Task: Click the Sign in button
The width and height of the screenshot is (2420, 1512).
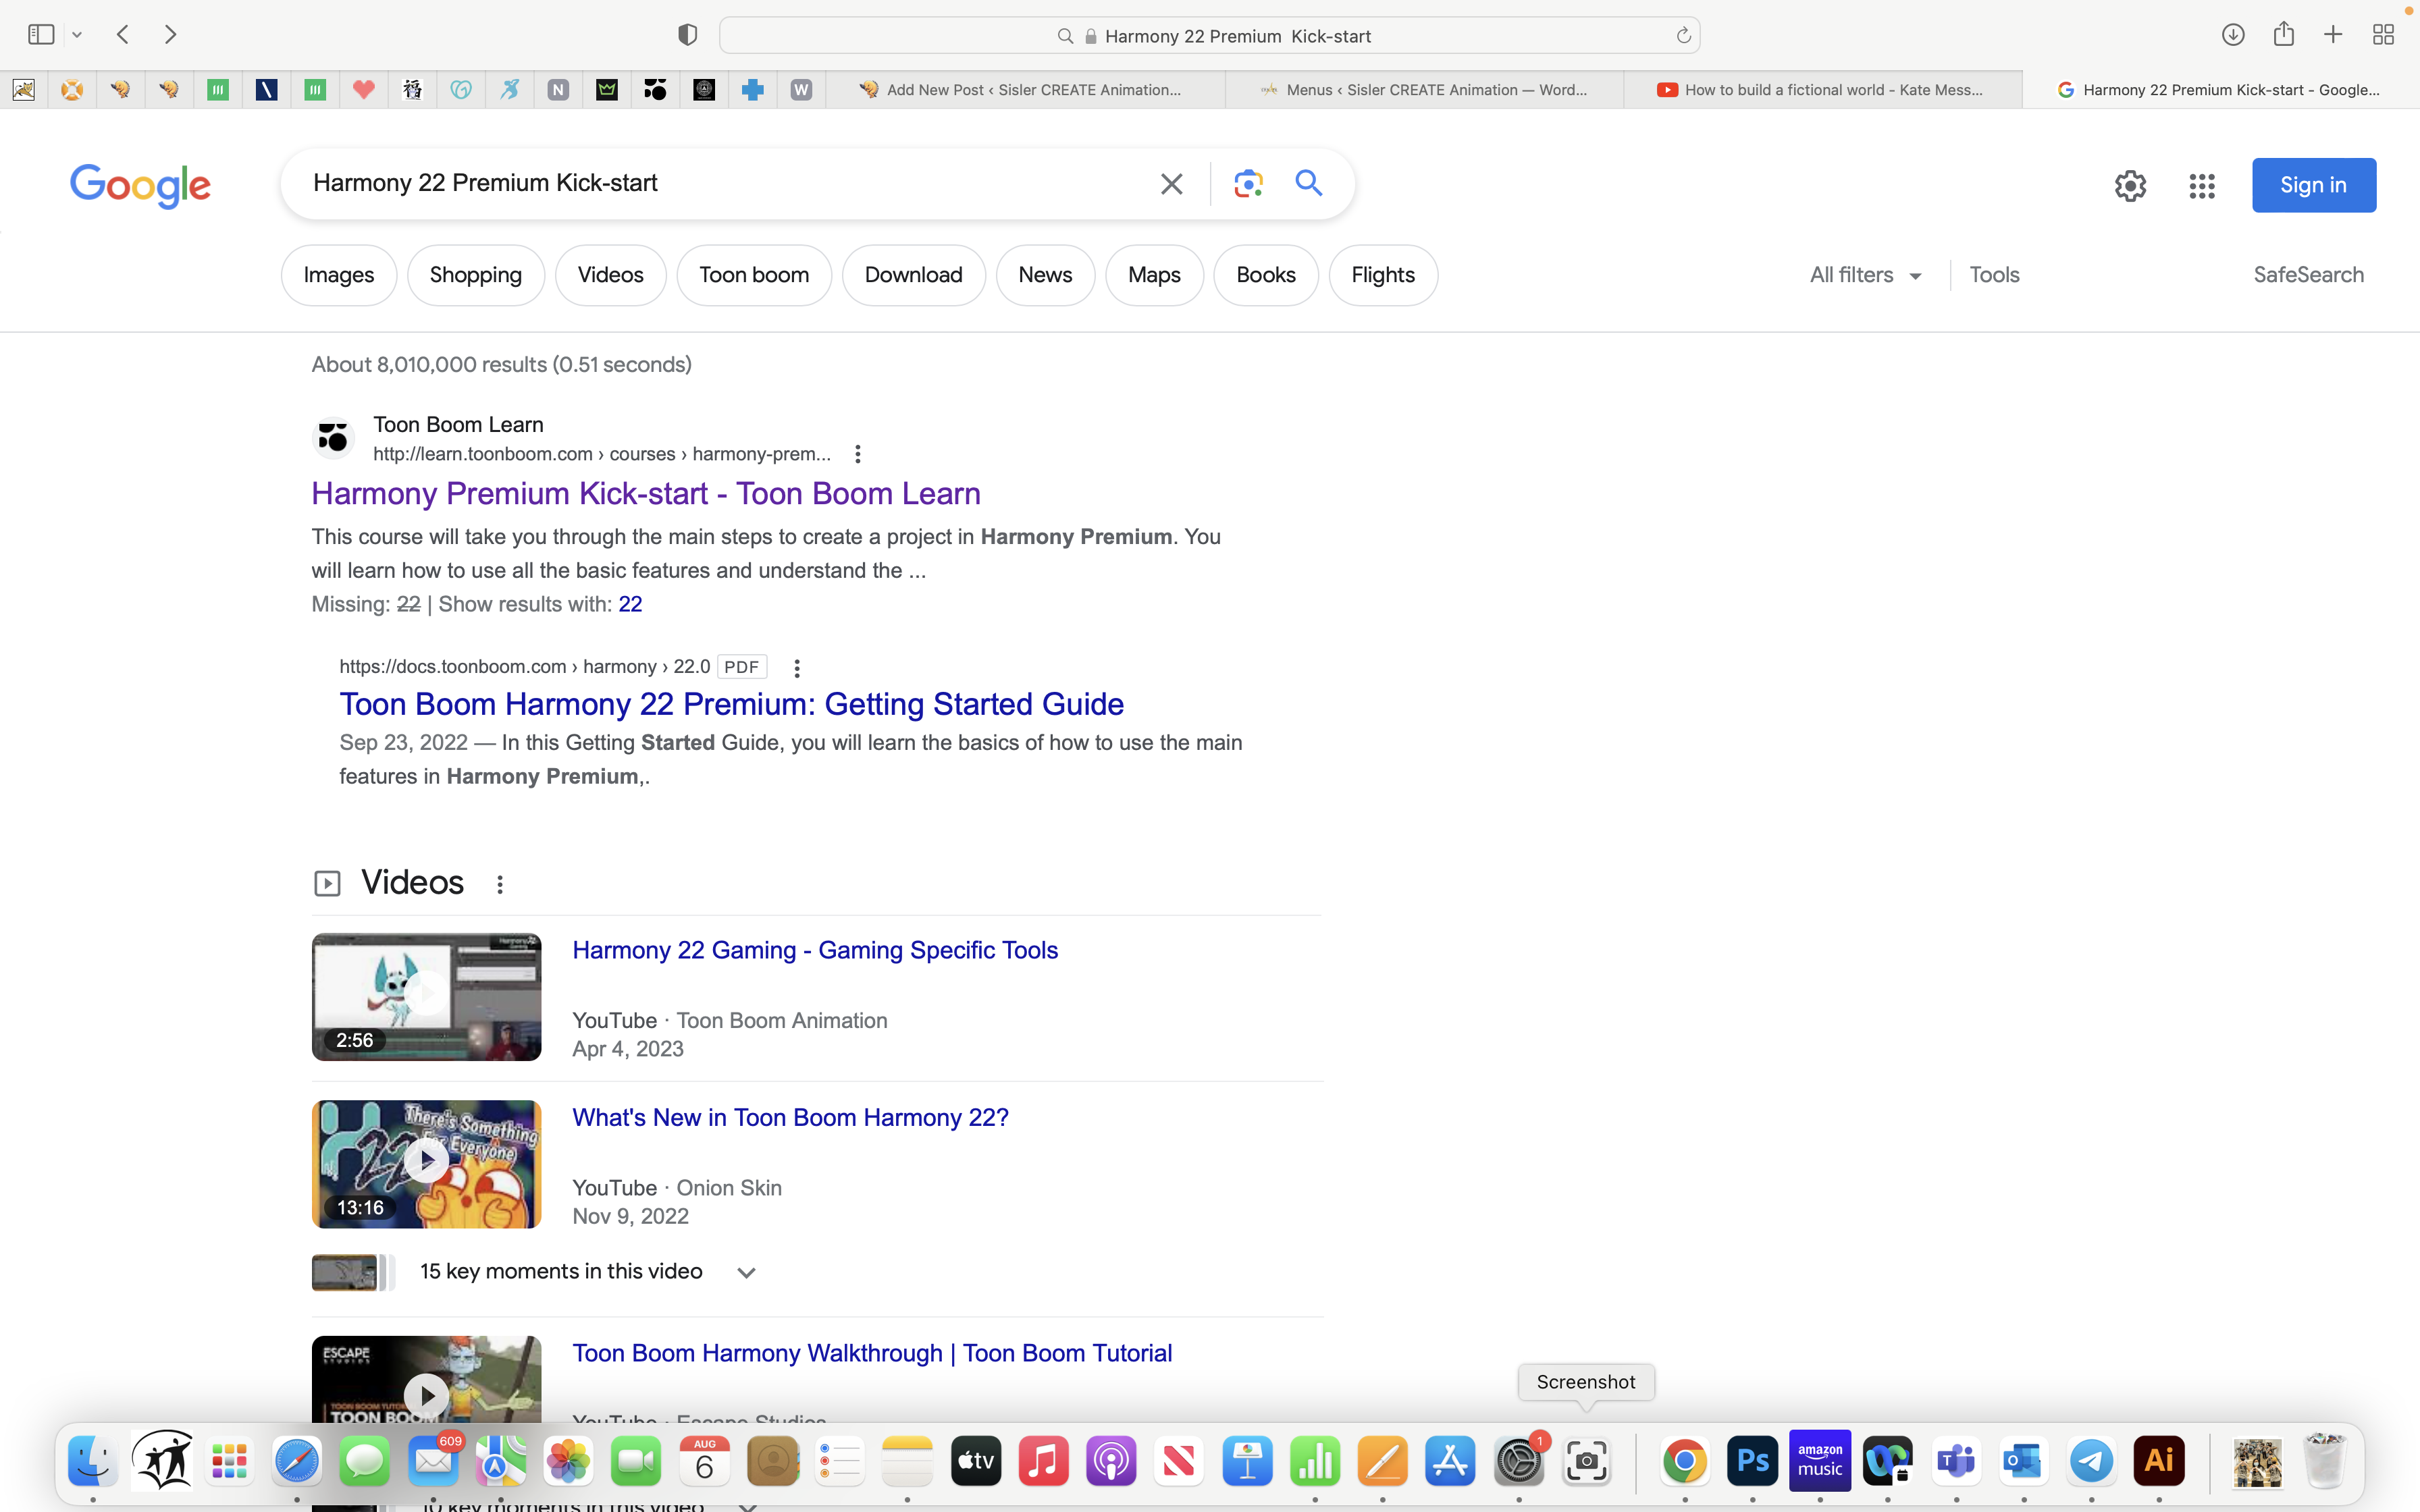Action: coord(2313,185)
